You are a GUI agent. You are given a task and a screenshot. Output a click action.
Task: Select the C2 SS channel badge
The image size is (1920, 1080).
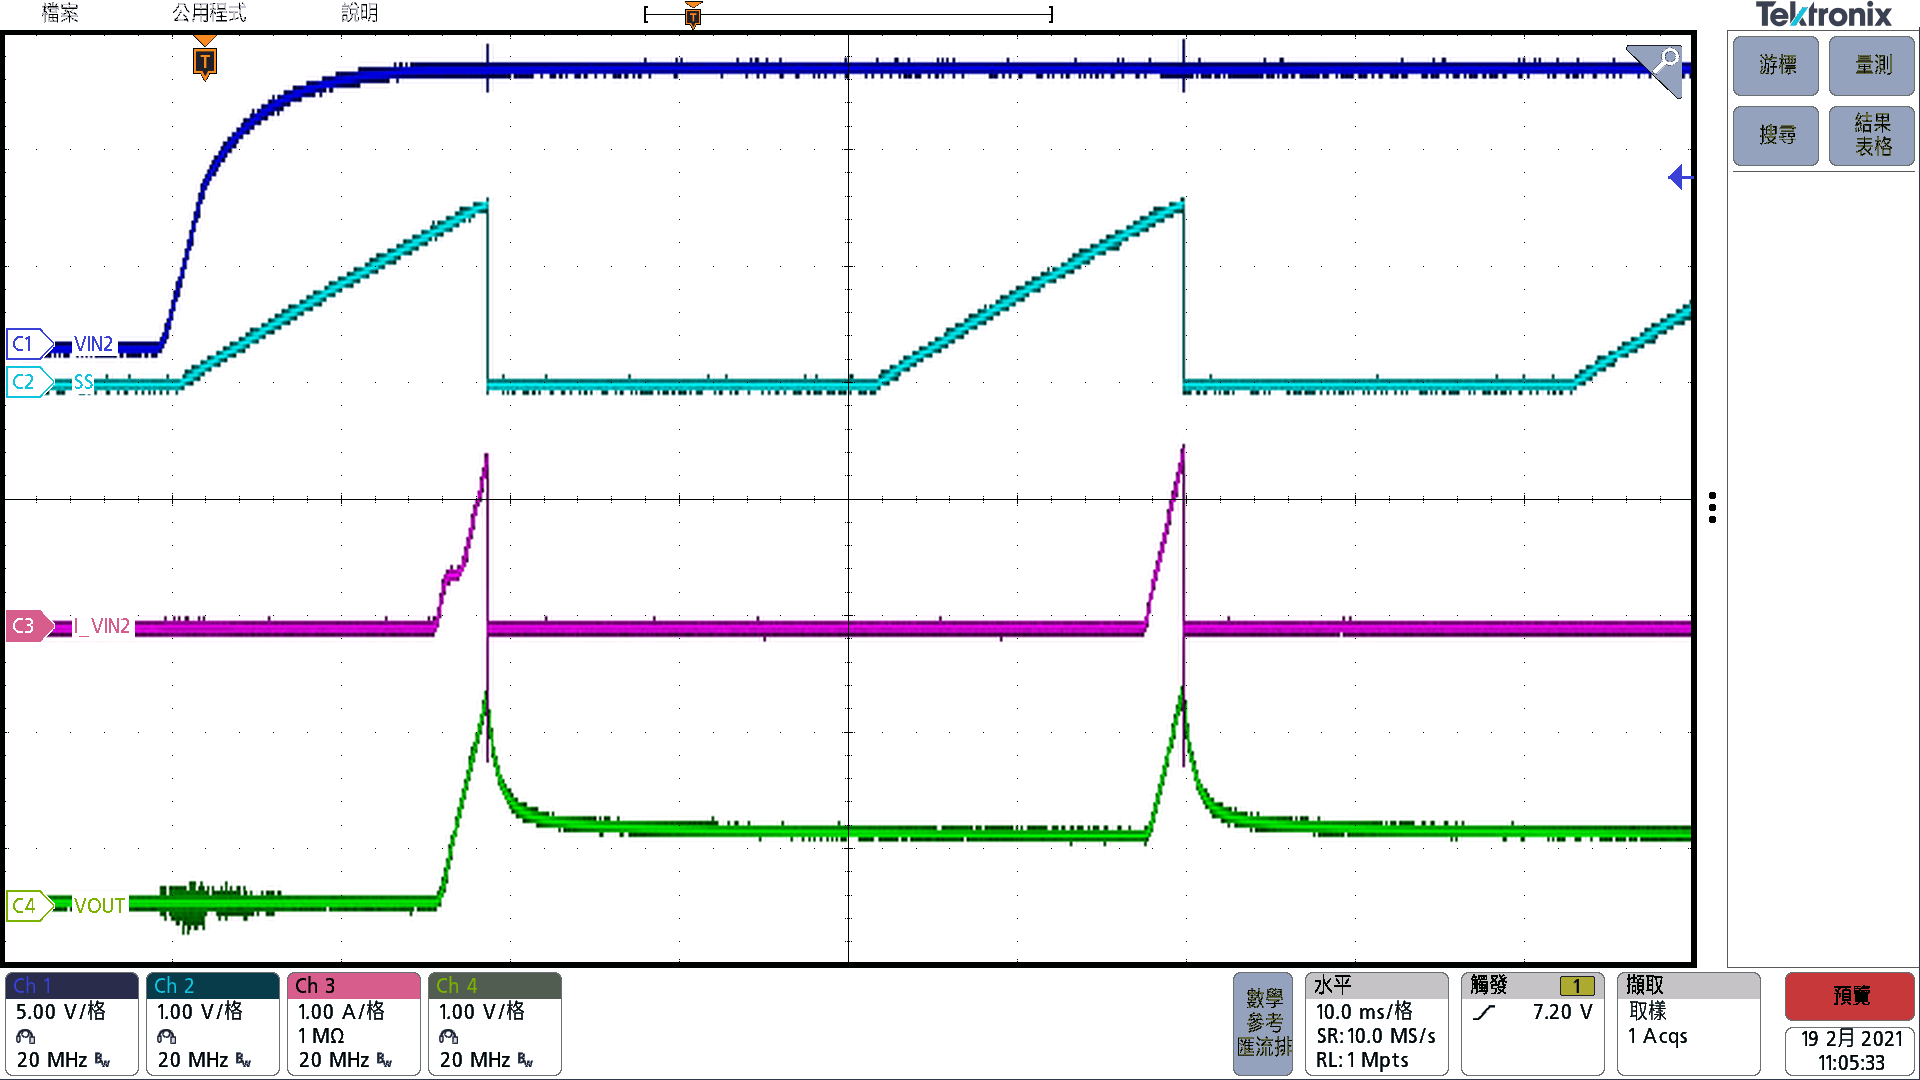(27, 382)
